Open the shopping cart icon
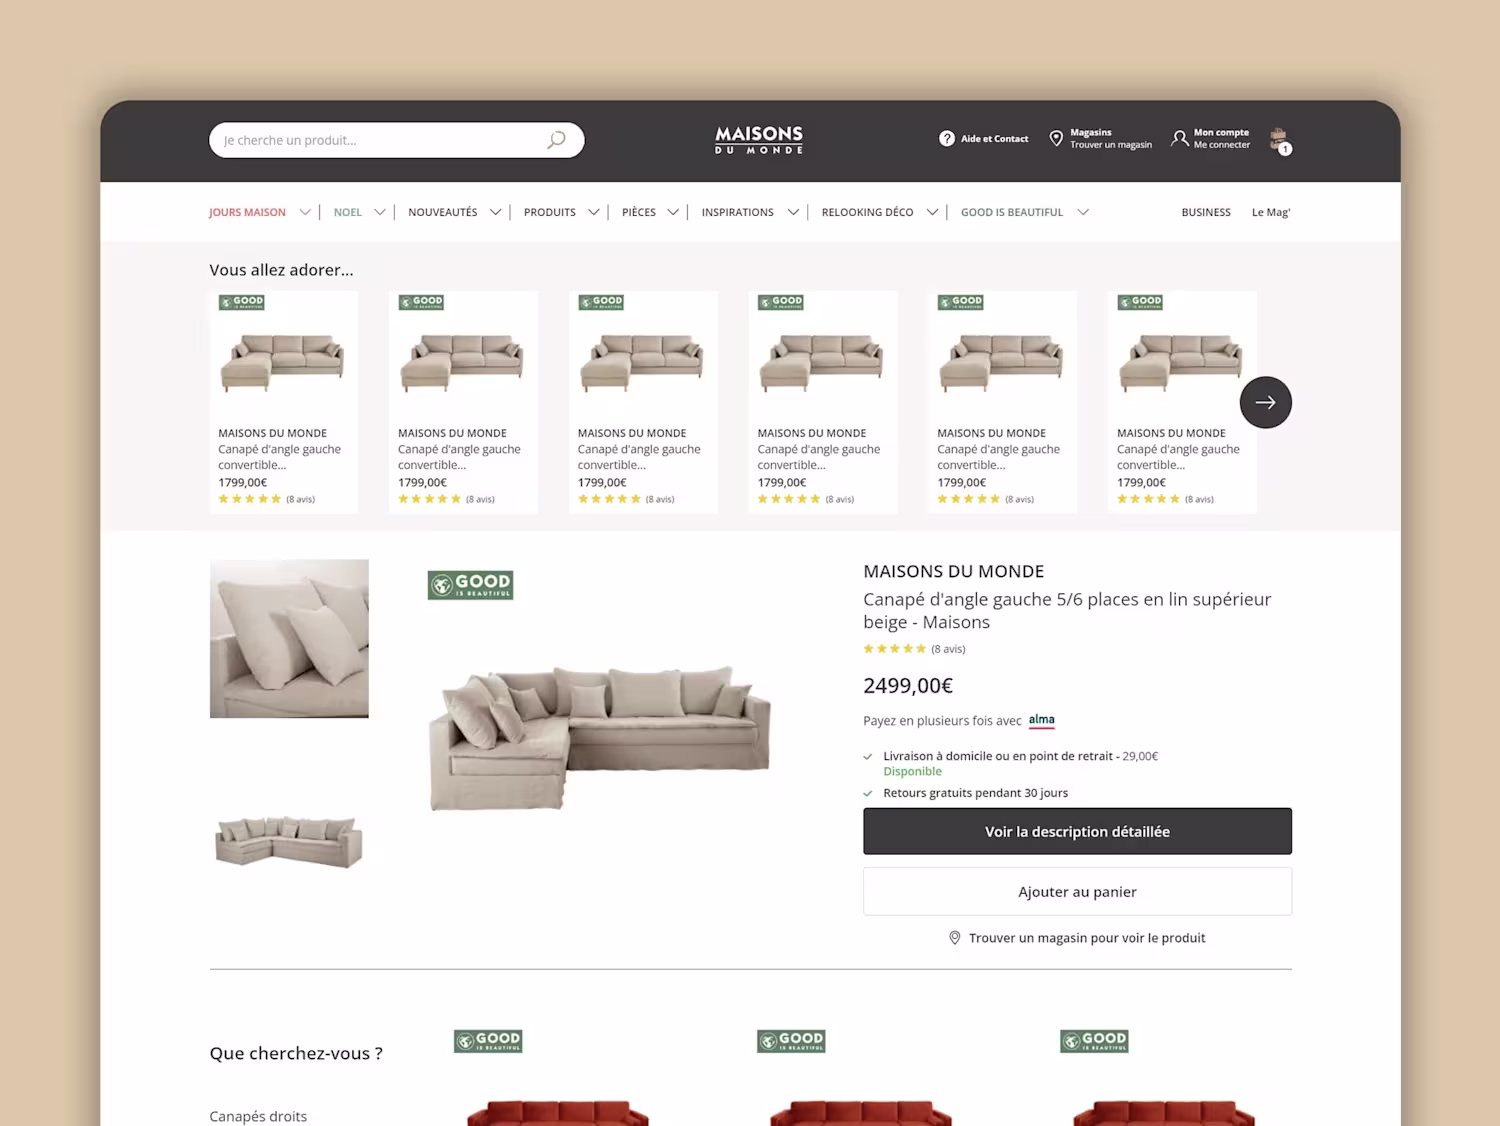Screen dimensions: 1500x1126 click(1279, 140)
